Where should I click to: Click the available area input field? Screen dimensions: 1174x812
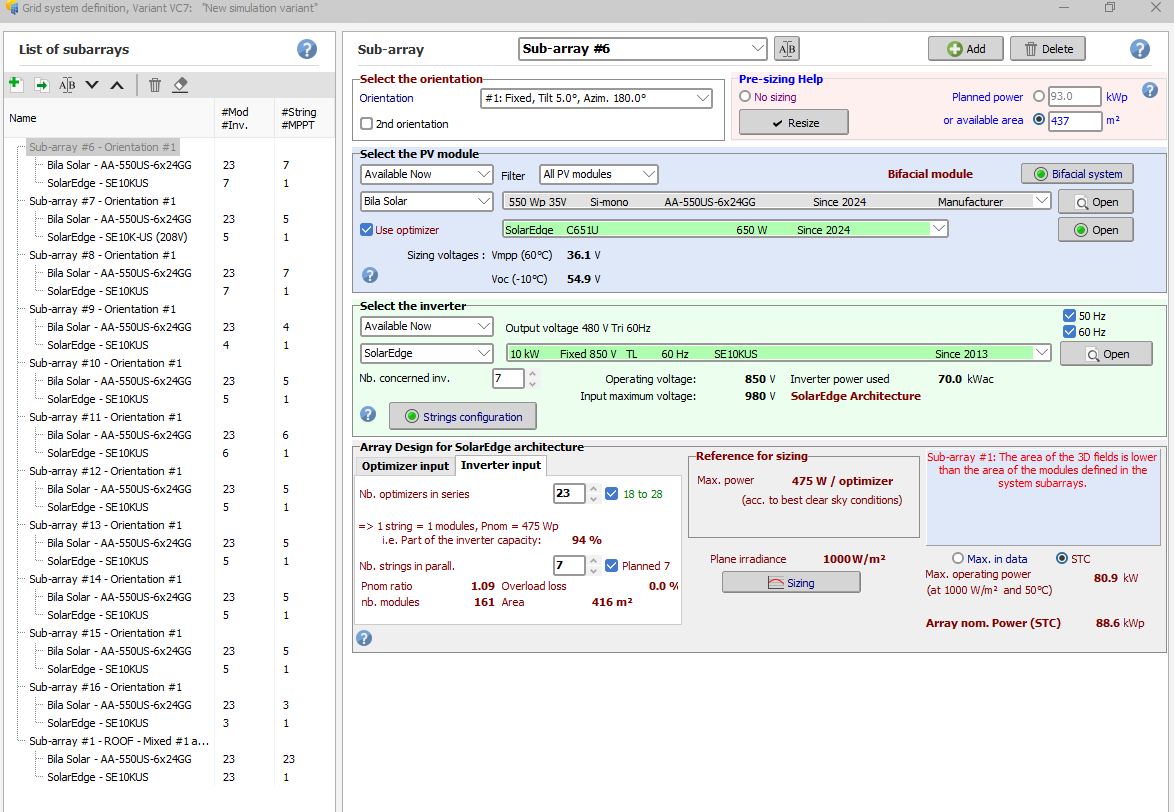click(1075, 121)
